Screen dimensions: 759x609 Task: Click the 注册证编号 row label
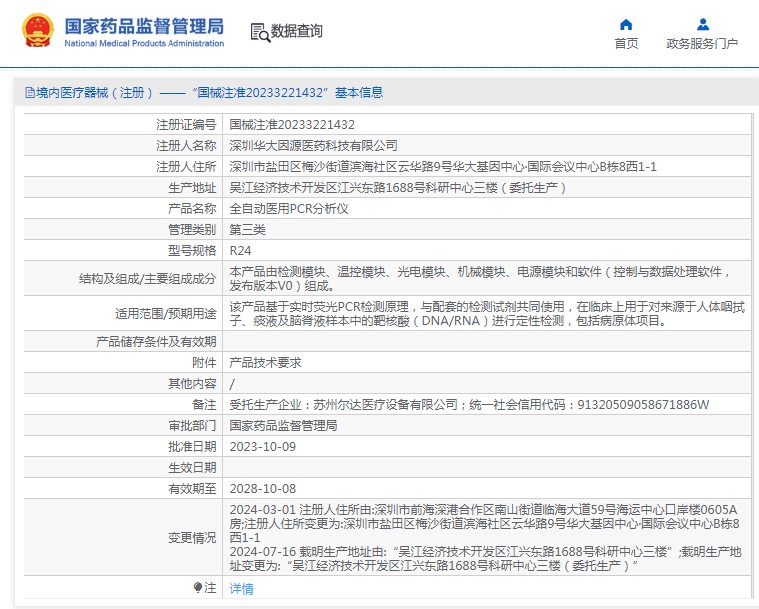[186, 125]
